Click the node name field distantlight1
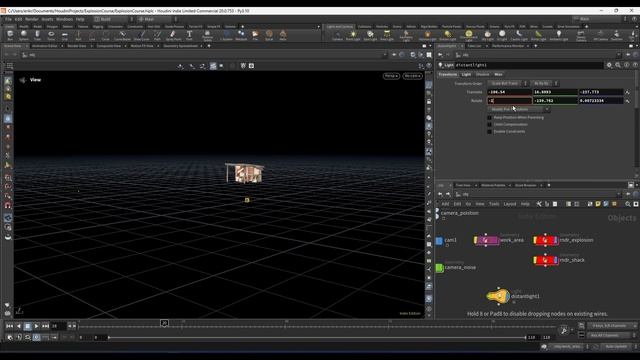Screen dimensions: 640x360 (529, 65)
